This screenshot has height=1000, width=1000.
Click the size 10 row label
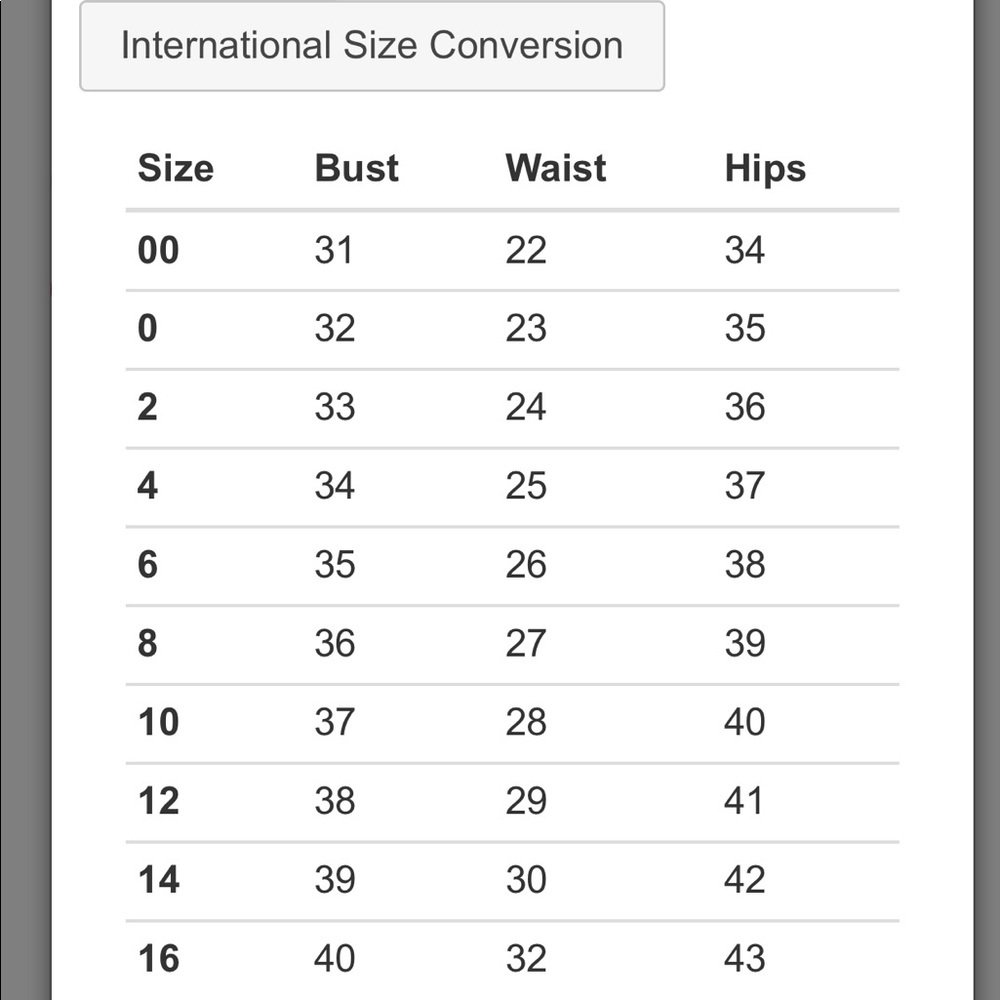tap(158, 722)
